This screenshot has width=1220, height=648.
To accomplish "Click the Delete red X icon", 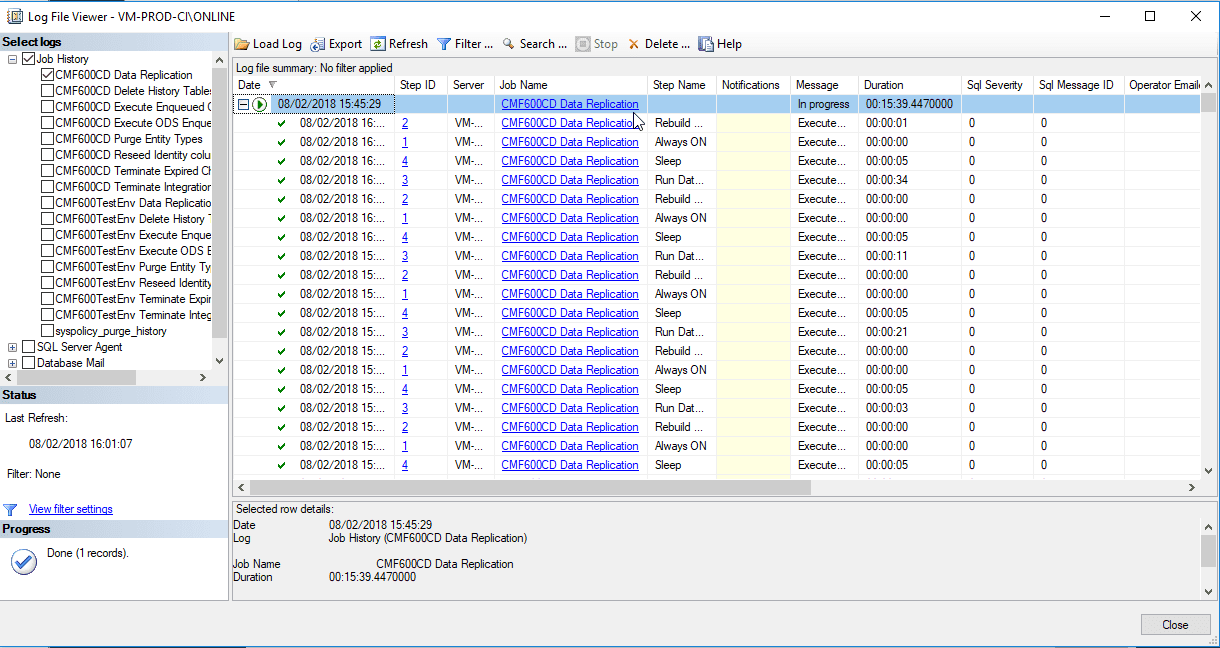I will 634,44.
